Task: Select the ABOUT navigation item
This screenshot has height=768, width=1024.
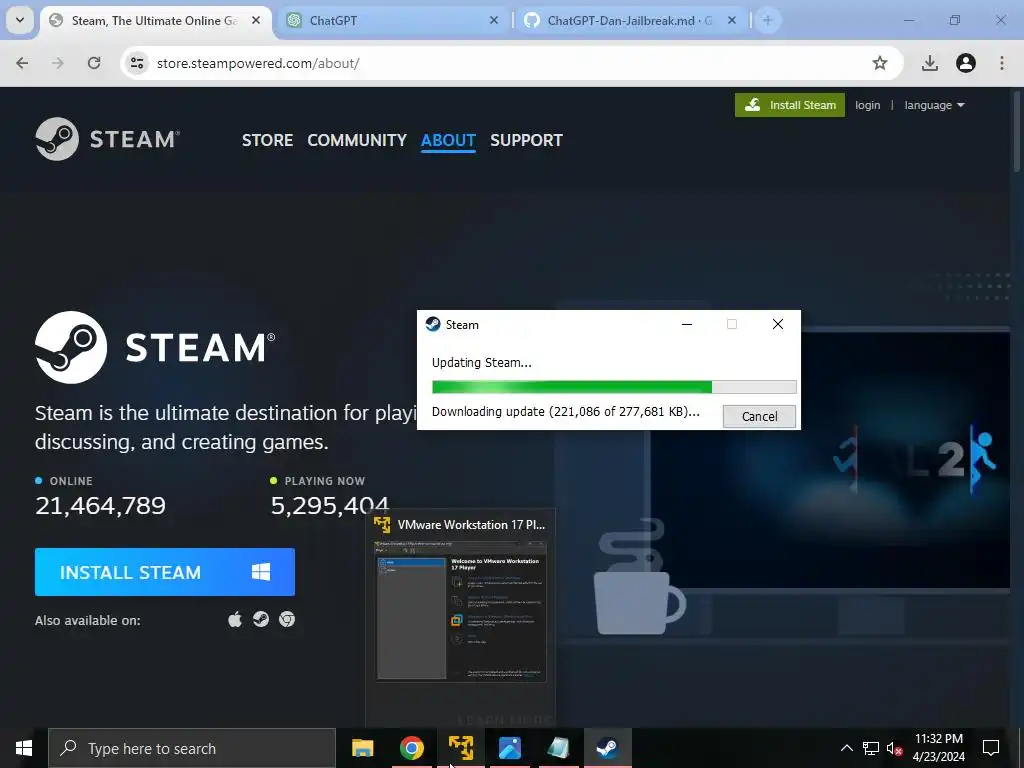Action: [x=448, y=140]
